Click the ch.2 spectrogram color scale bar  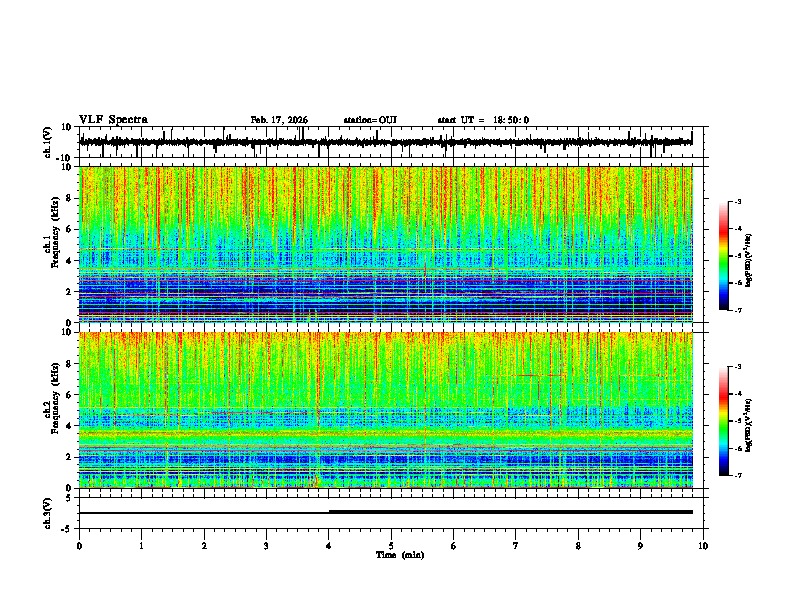click(723, 421)
